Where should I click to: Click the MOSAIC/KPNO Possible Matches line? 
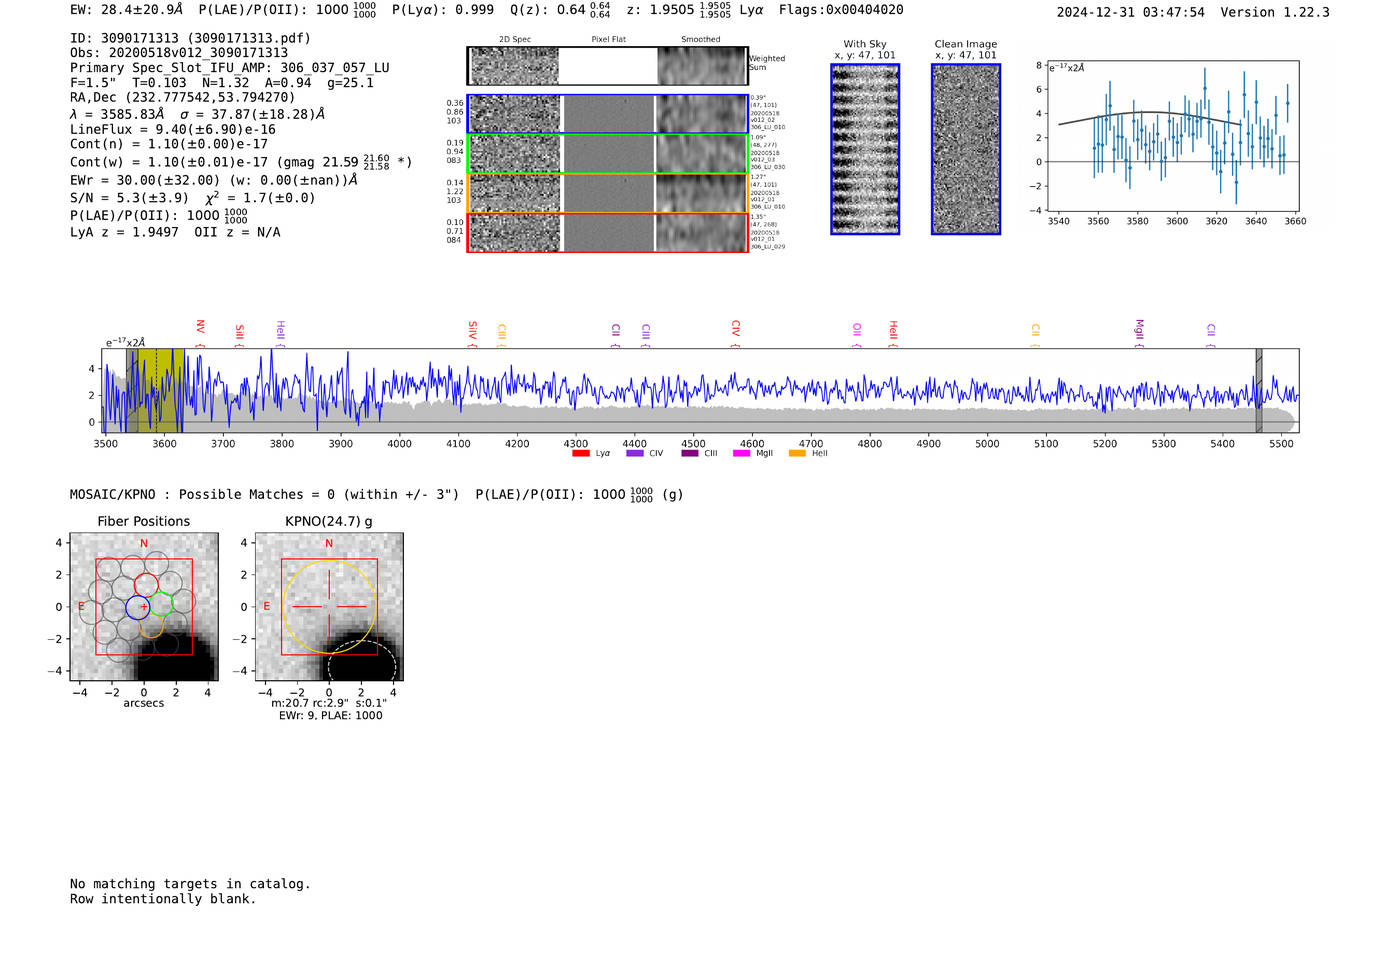tap(377, 495)
